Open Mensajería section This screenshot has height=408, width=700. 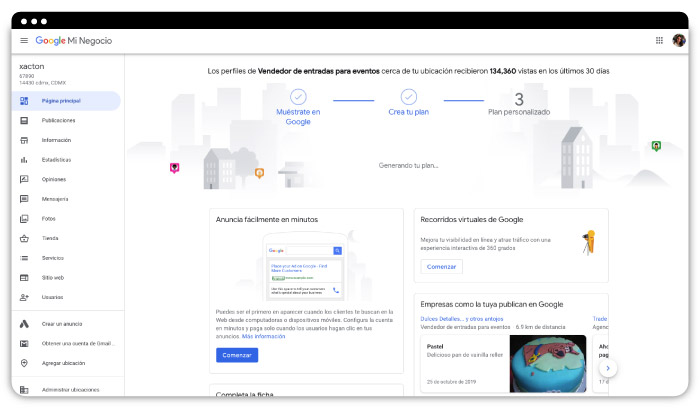55,199
